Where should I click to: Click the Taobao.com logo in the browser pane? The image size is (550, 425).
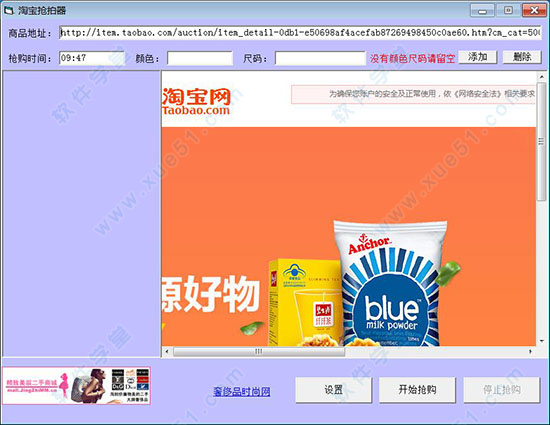pyautogui.click(x=196, y=101)
